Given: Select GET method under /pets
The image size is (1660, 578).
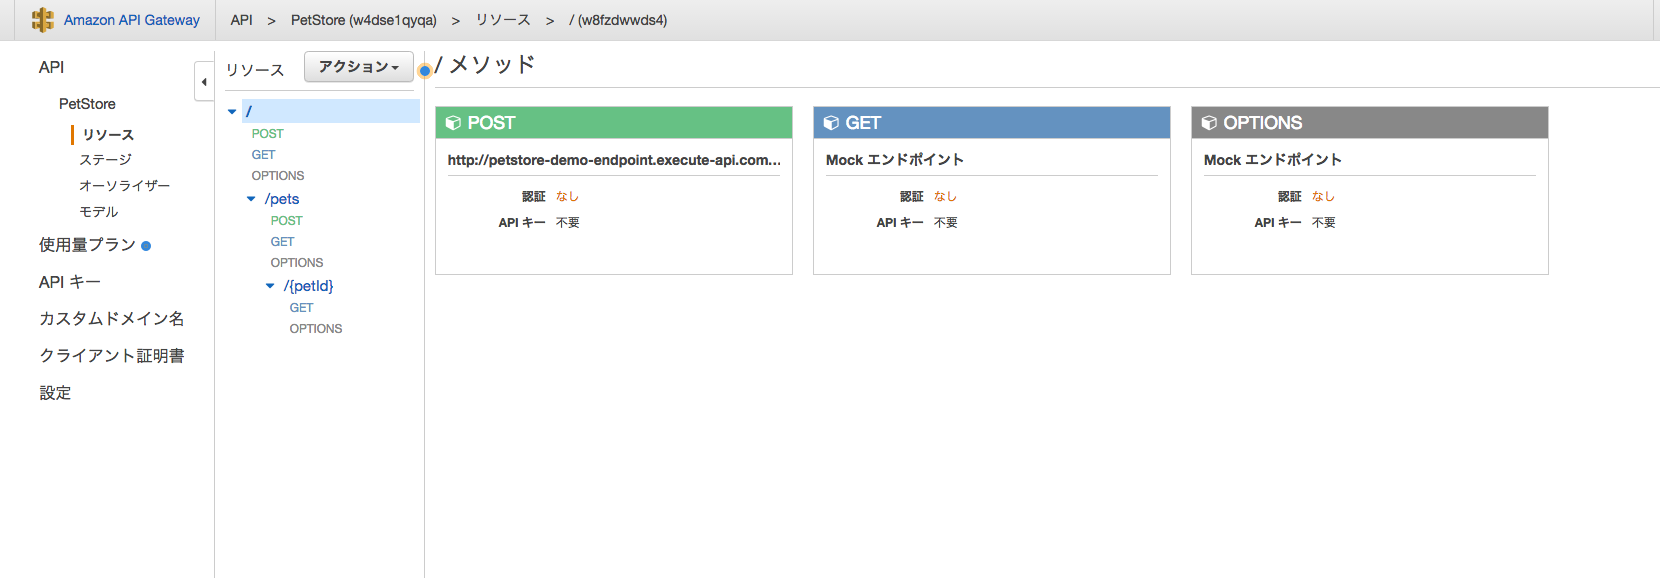Looking at the screenshot, I should [x=282, y=242].
